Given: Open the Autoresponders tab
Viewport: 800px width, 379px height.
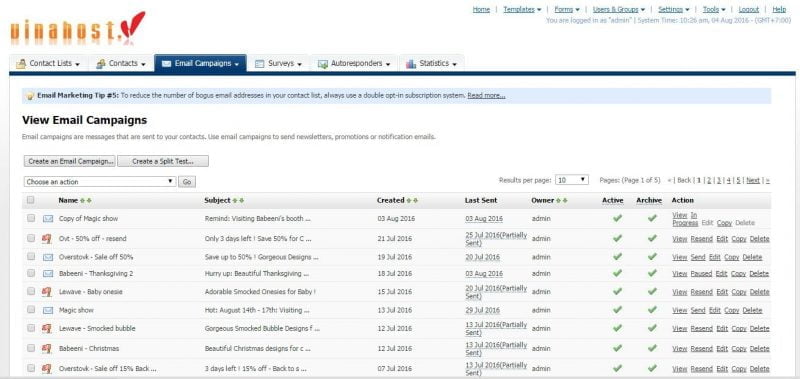Looking at the screenshot, I should coord(354,64).
